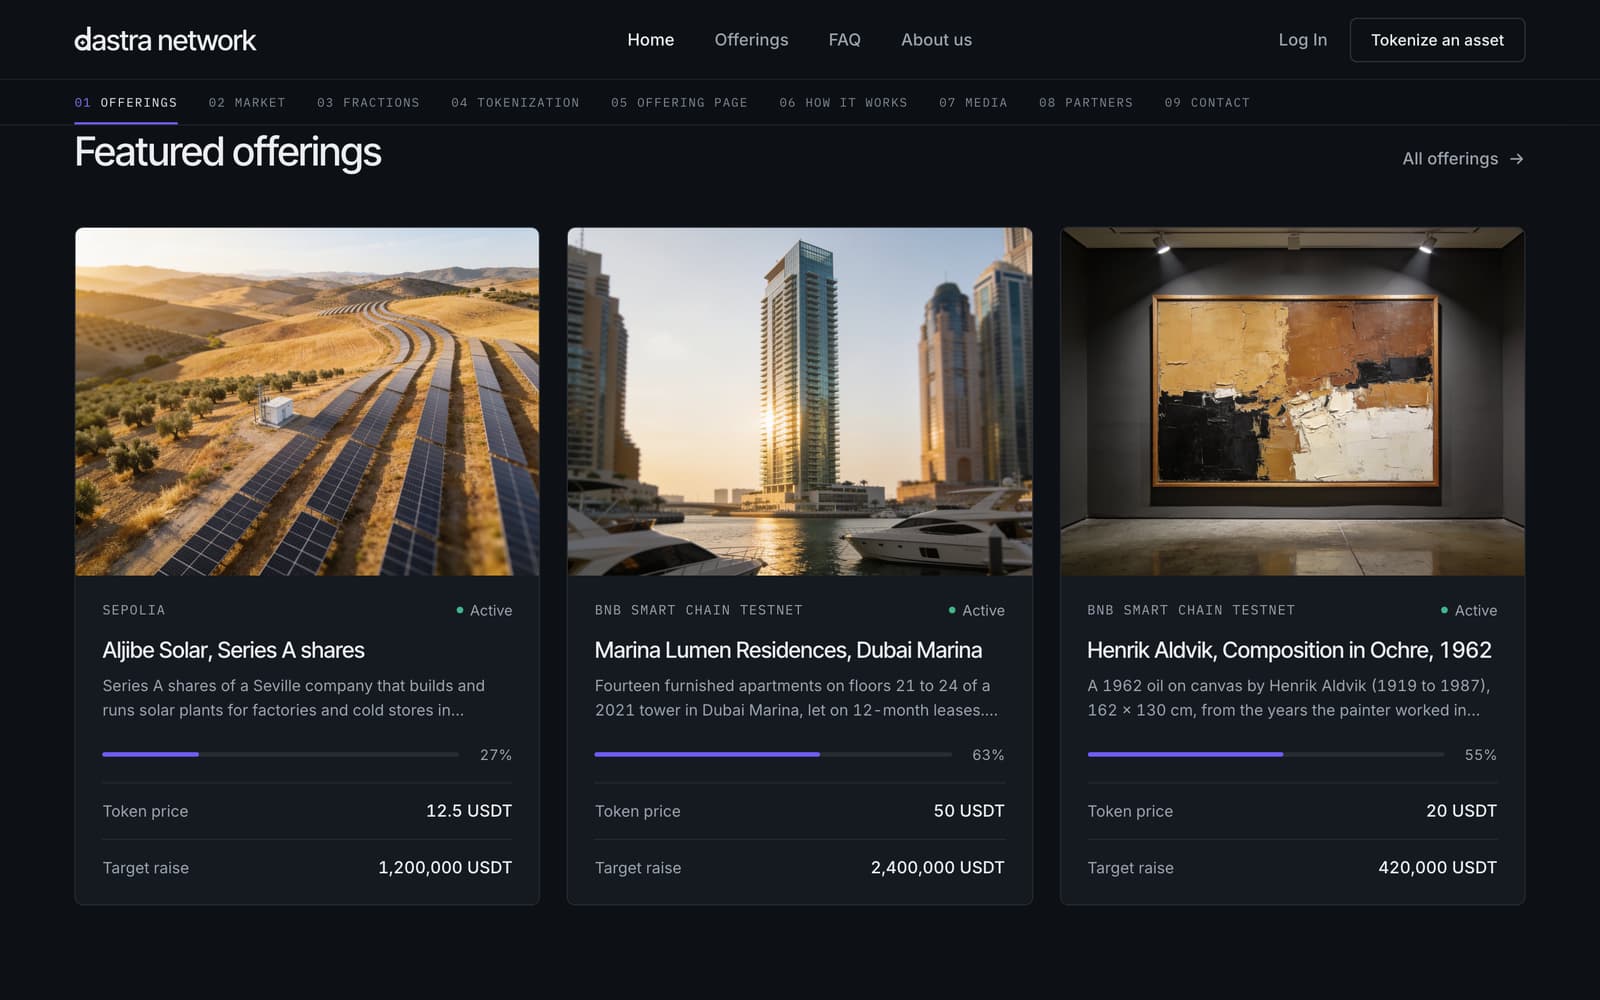Open the Dubai Marina tower image
This screenshot has height=1000, width=1600.
click(800, 402)
